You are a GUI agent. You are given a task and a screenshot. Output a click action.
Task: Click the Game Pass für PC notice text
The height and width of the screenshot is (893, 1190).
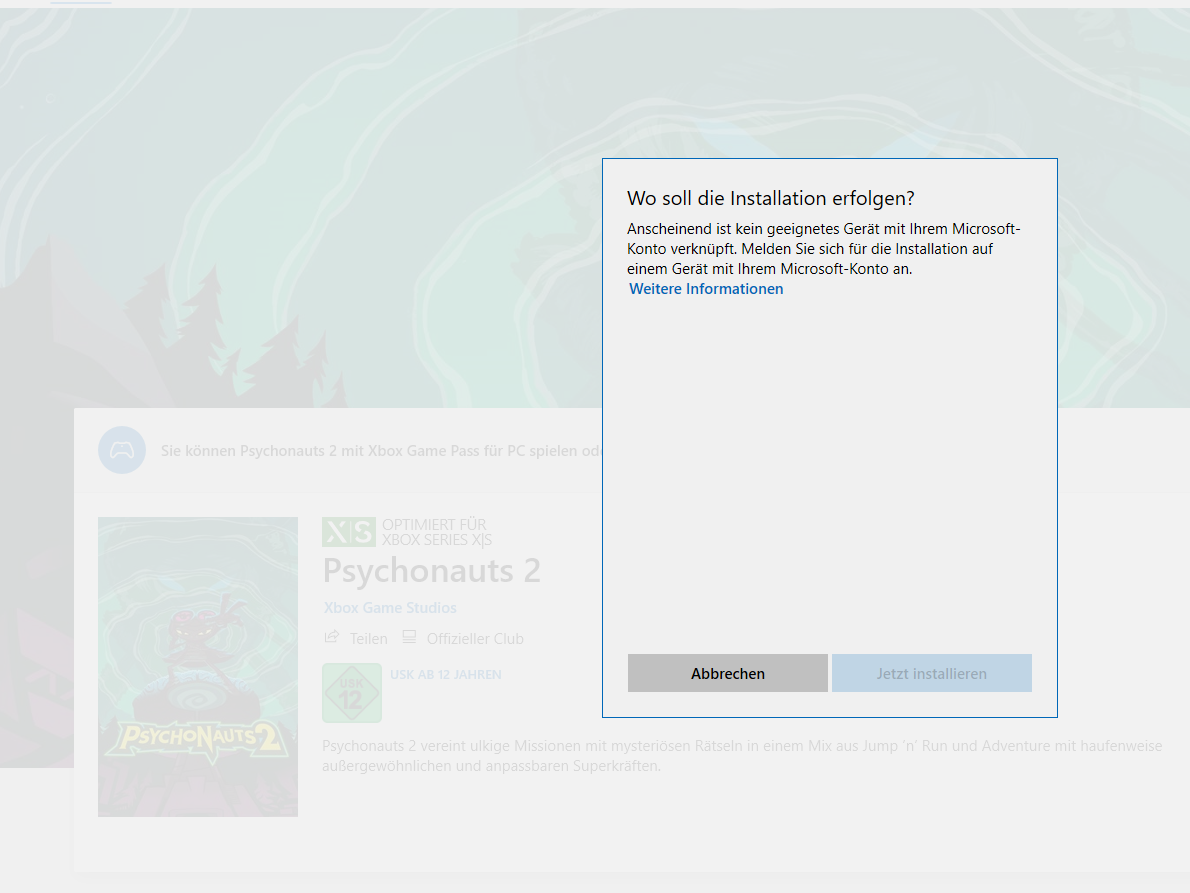coord(381,451)
